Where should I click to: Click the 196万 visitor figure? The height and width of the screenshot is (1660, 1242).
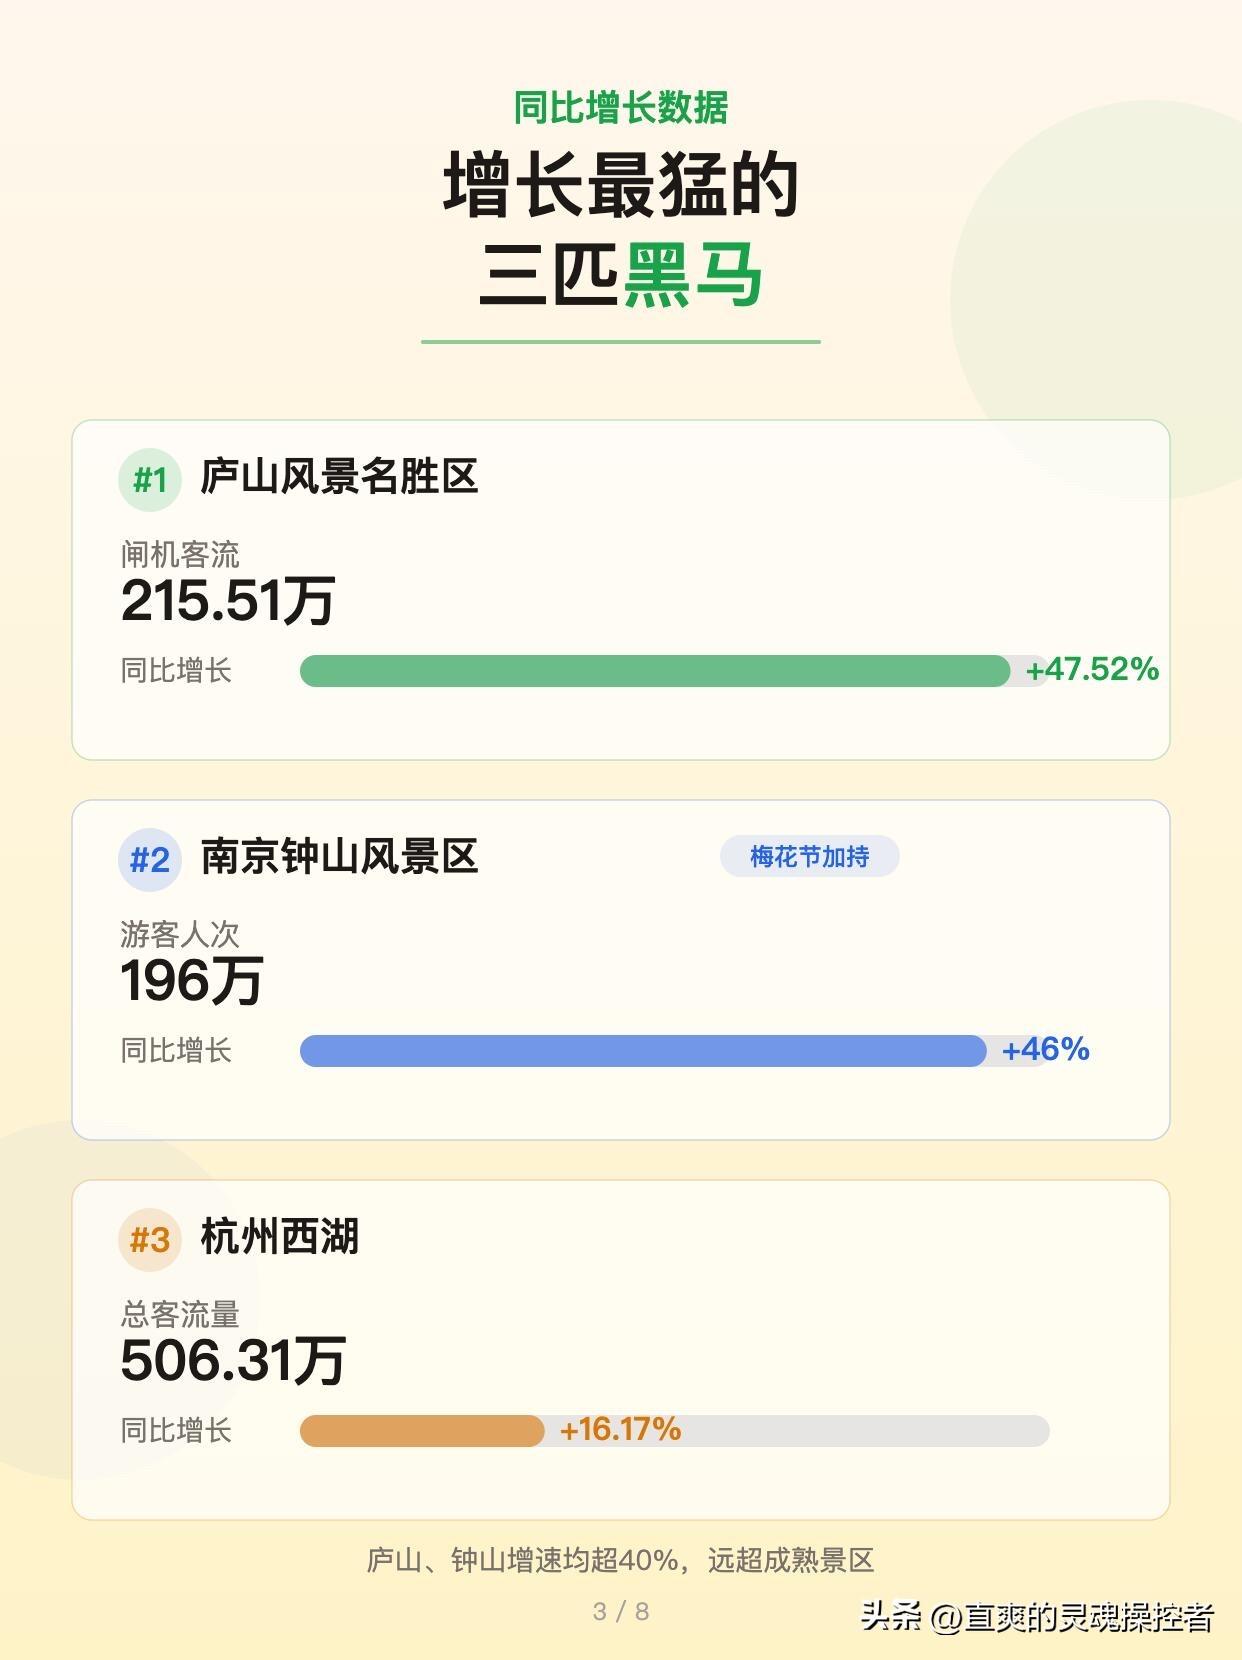click(192, 981)
